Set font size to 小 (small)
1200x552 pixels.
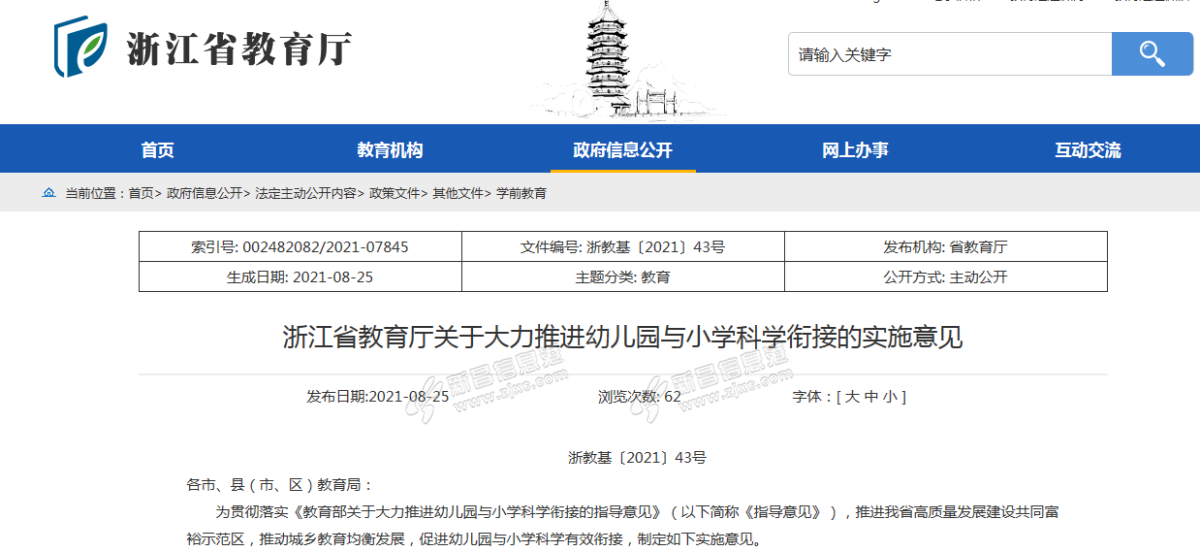890,397
